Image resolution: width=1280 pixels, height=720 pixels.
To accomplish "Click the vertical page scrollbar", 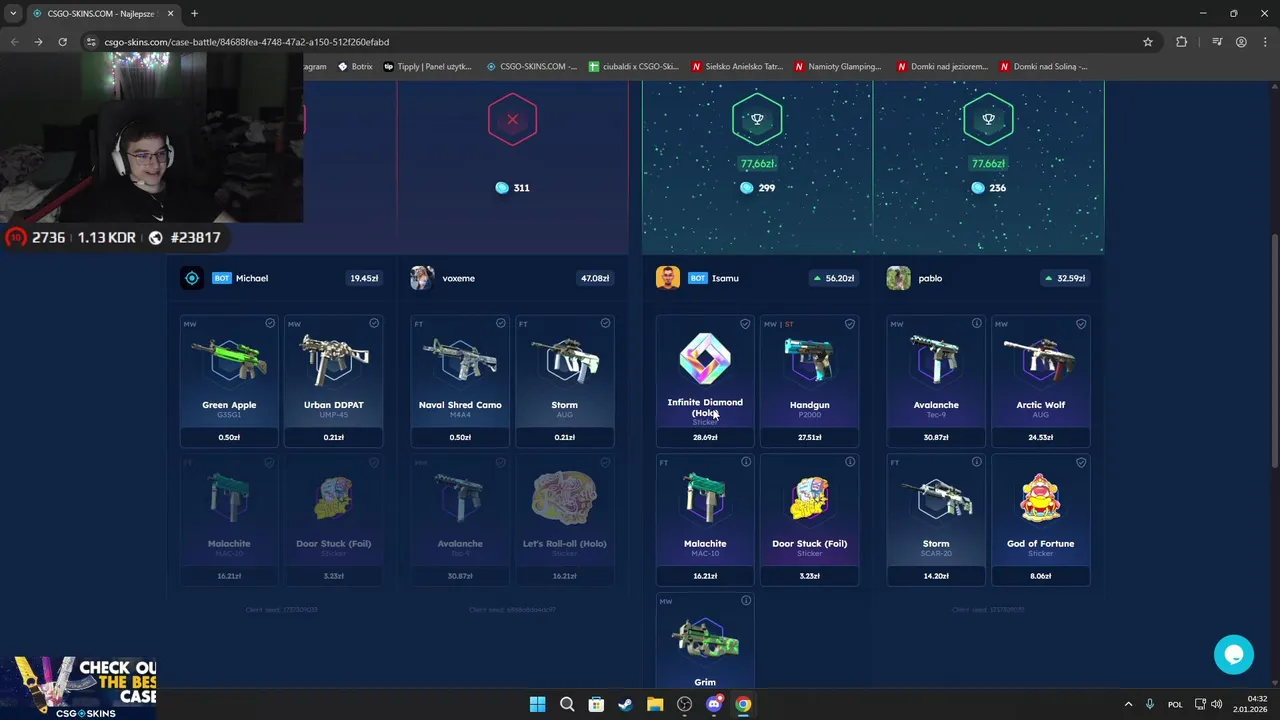I will (x=1274, y=350).
